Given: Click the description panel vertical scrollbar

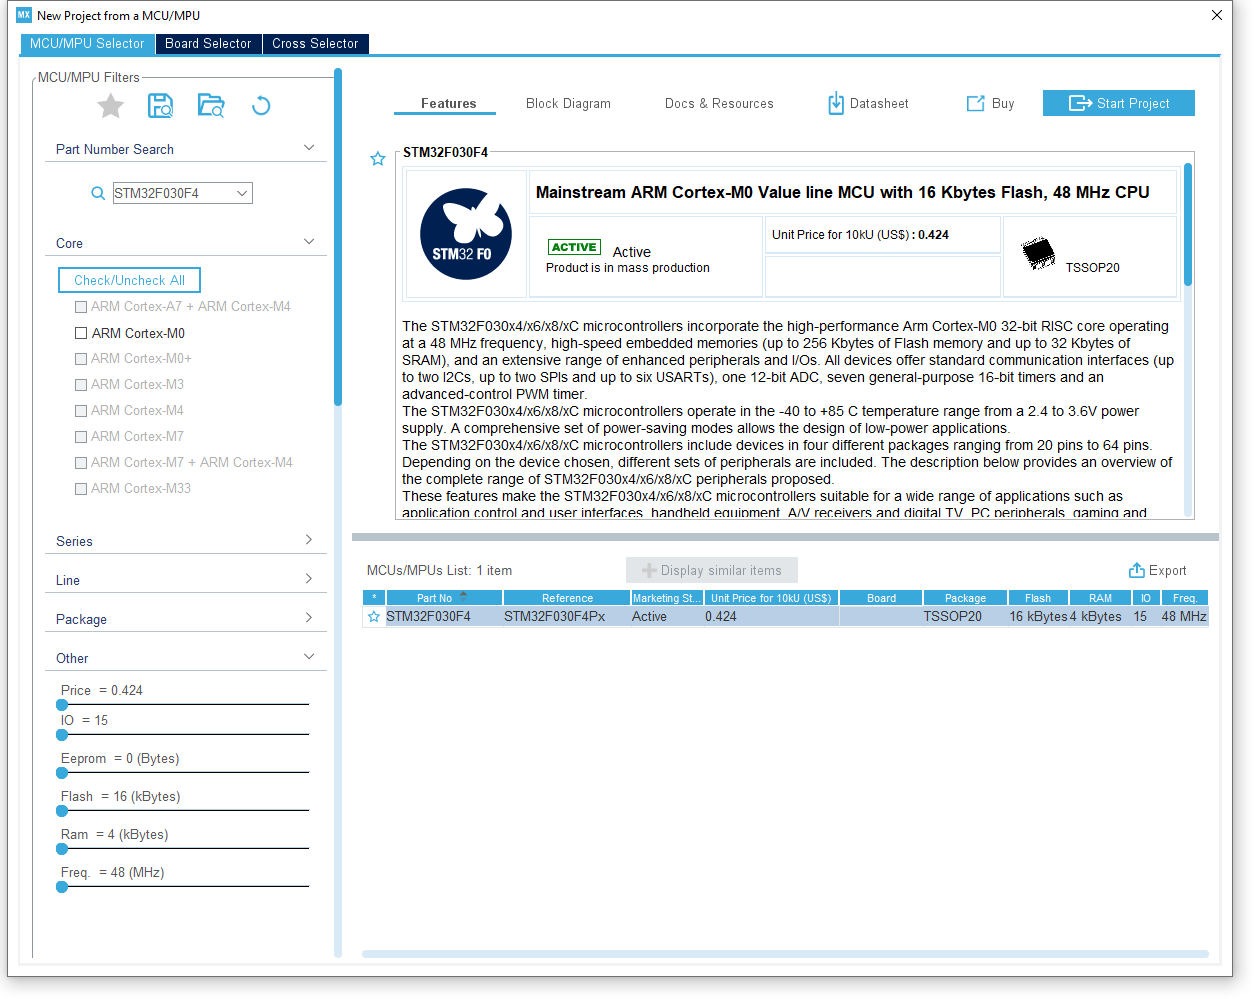Looking at the screenshot, I should click(1188, 225).
